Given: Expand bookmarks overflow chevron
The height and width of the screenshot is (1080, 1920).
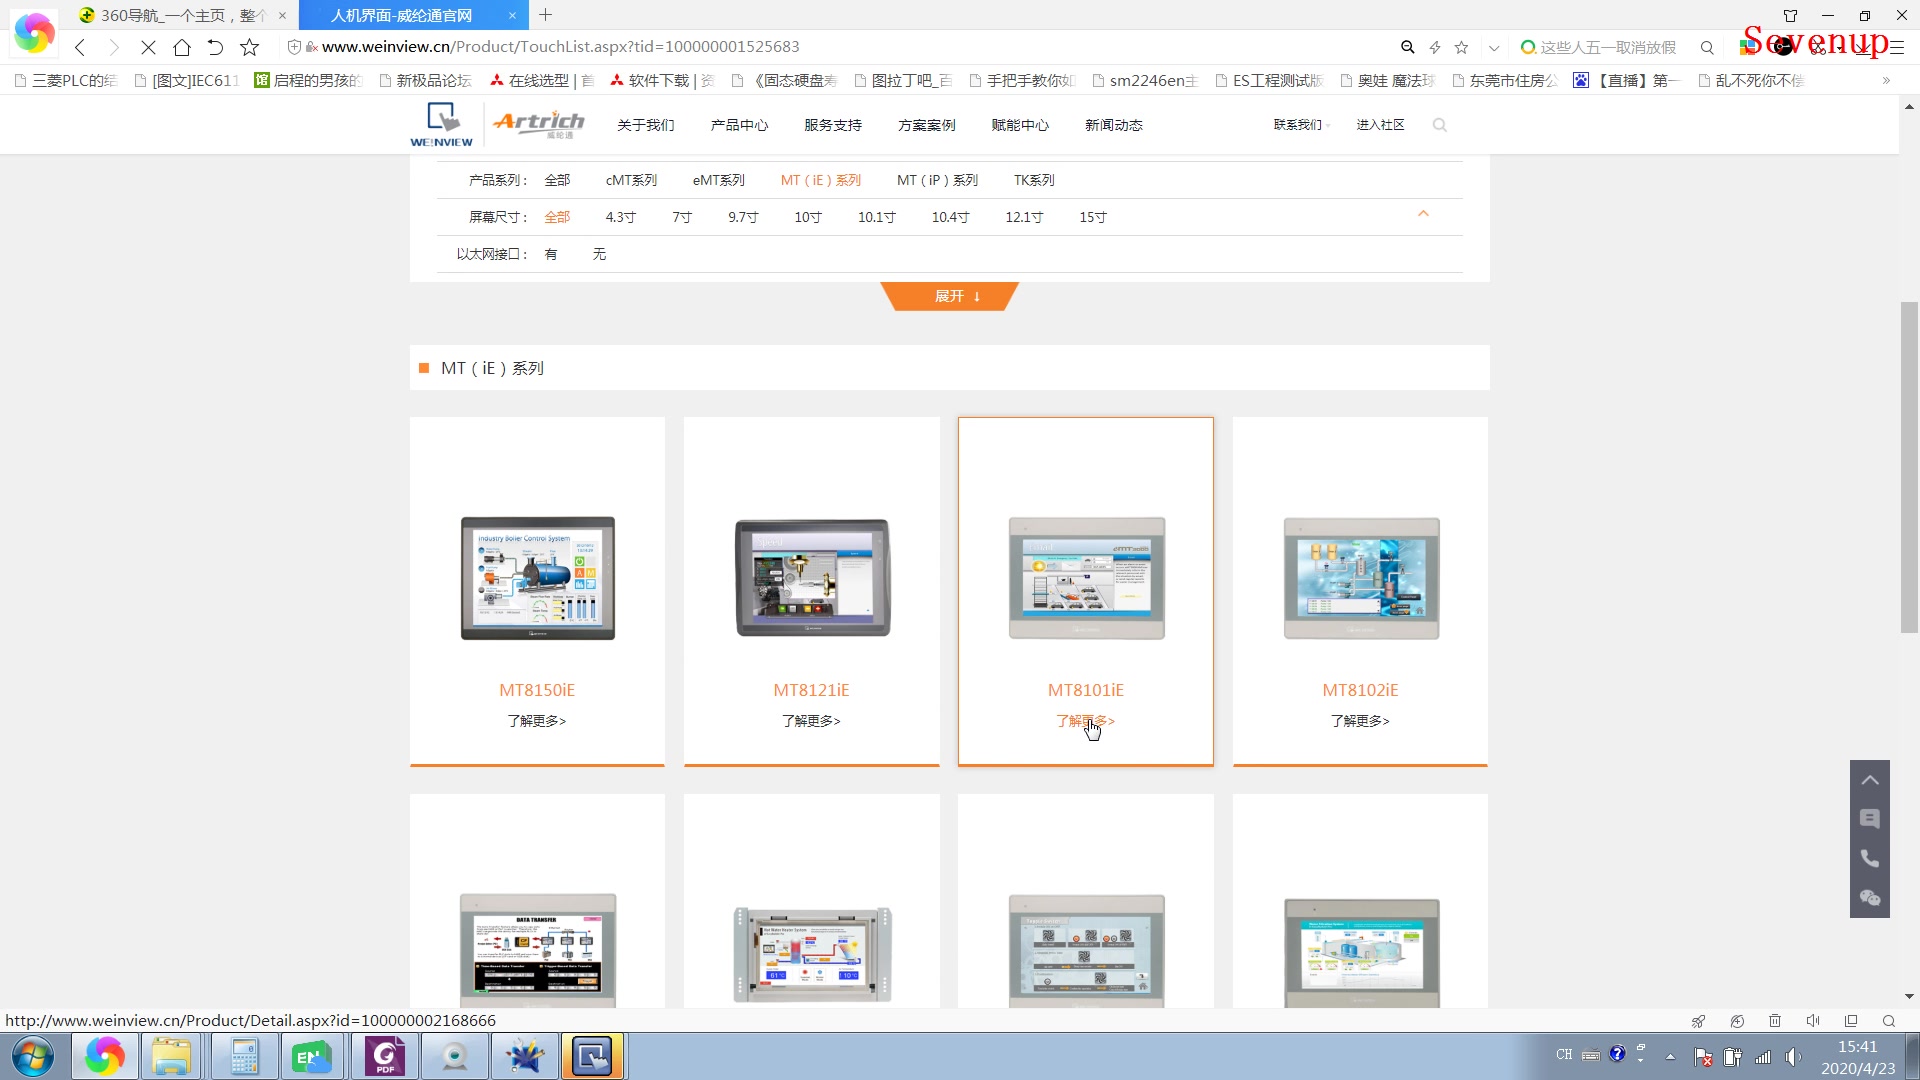Looking at the screenshot, I should point(1886,81).
